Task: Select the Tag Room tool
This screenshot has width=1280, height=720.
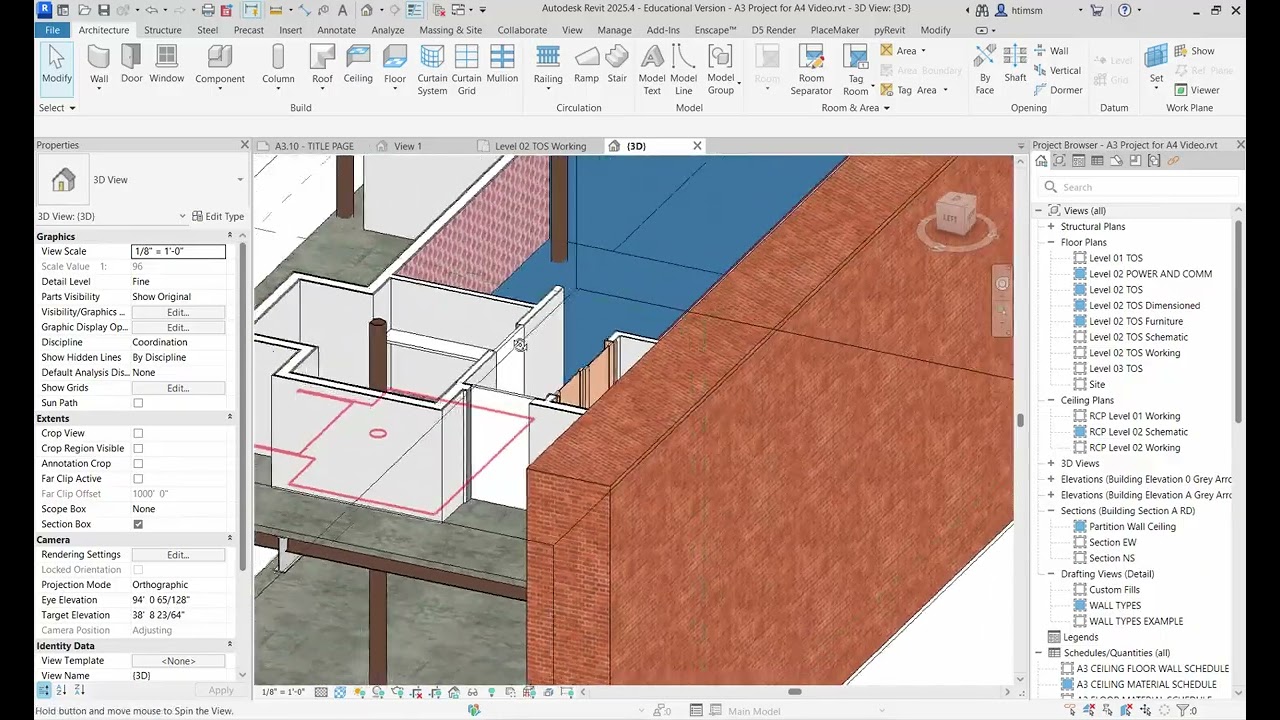Action: coord(856,70)
